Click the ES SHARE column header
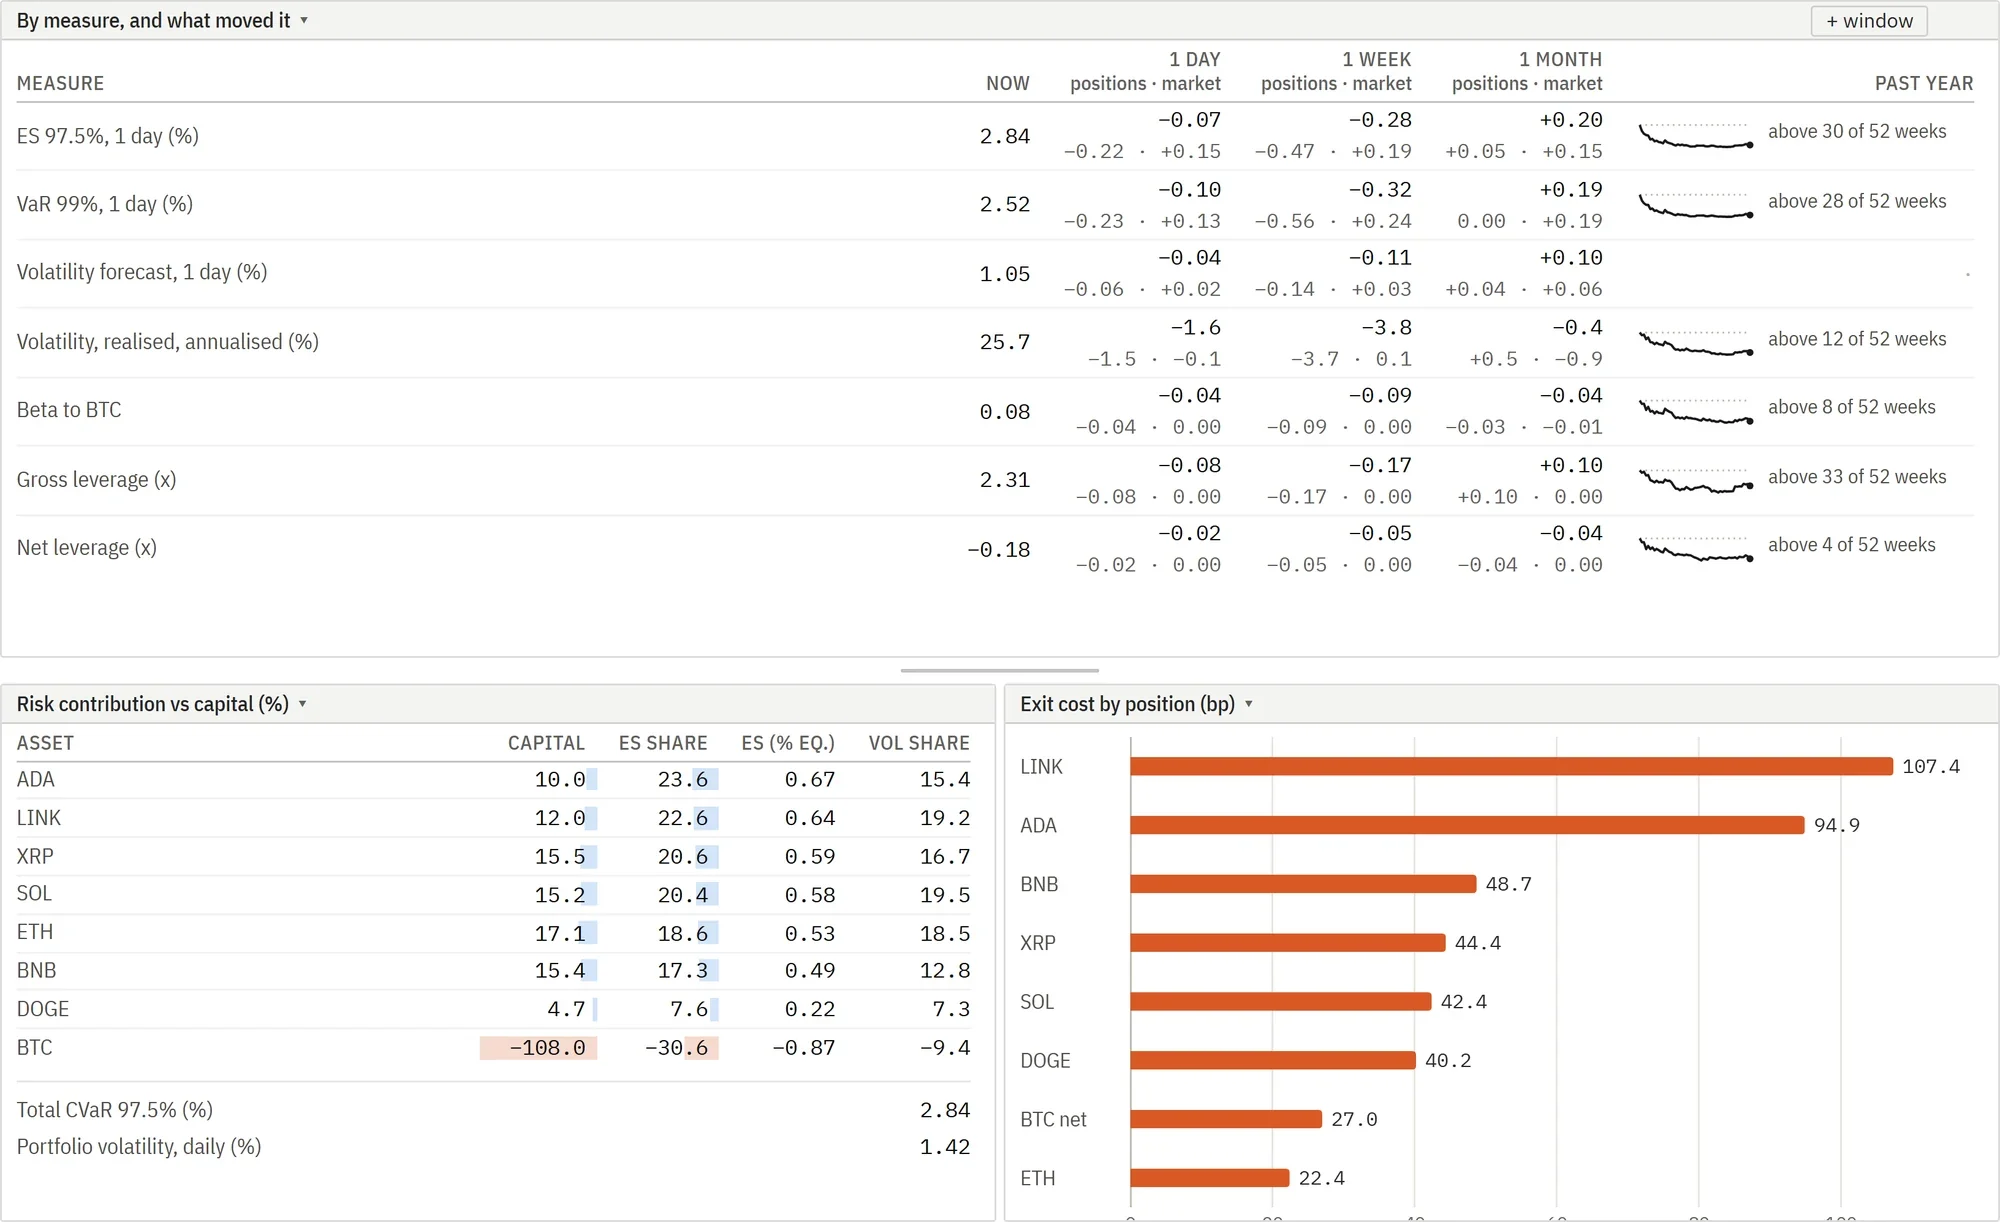This screenshot has width=2000, height=1222. point(663,743)
